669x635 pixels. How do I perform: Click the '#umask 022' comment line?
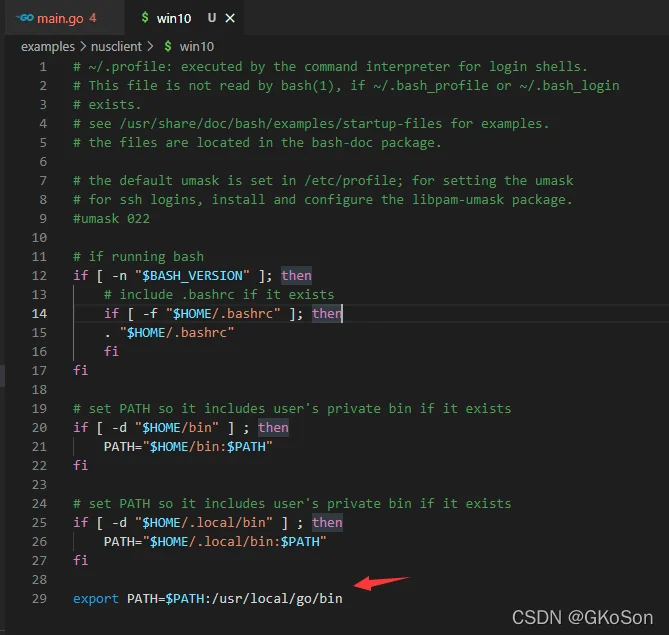[x=111, y=219]
